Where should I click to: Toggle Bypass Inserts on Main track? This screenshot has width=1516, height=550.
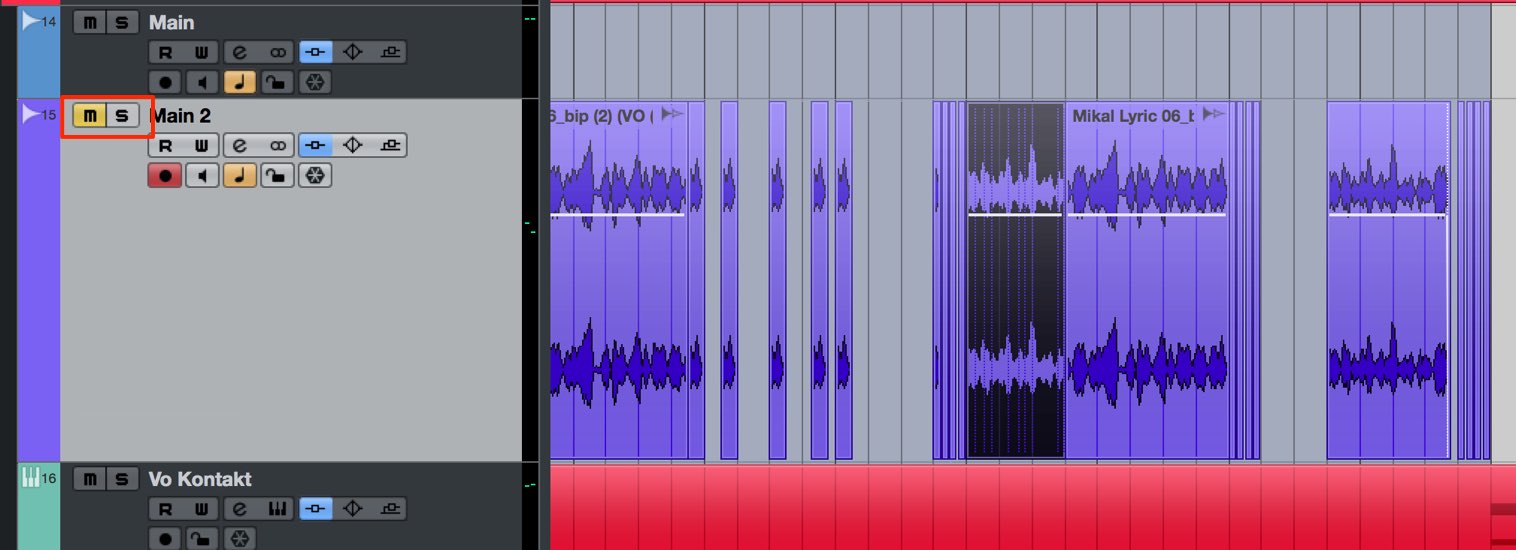coord(316,53)
